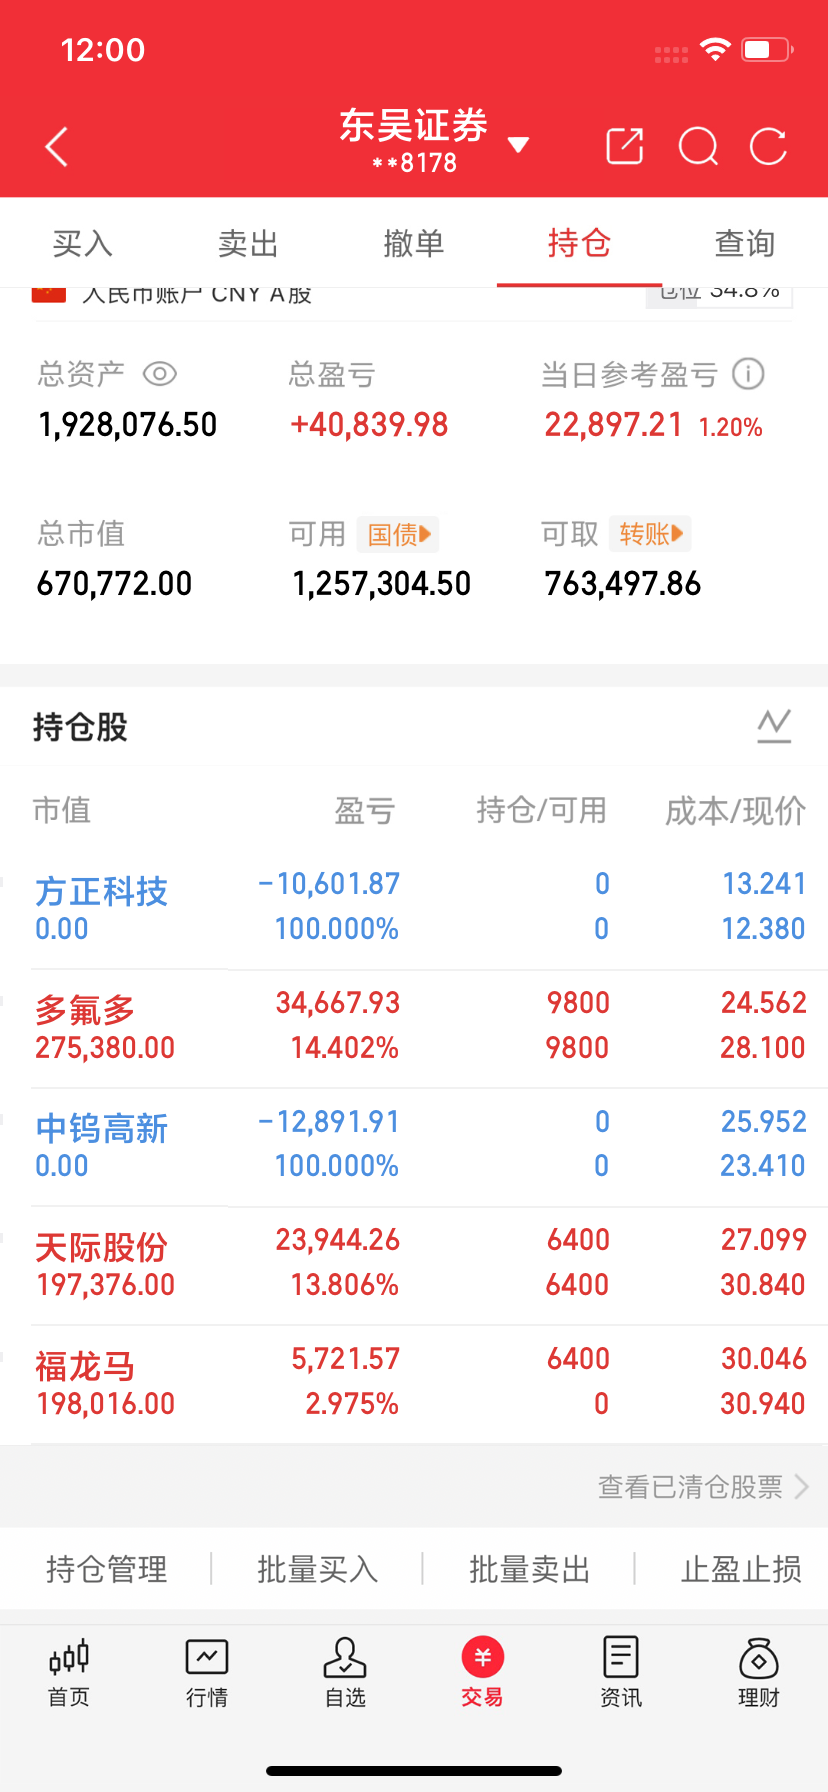Image resolution: width=828 pixels, height=1792 pixels.
Task: Sort by the 市值 column header
Action: click(x=62, y=810)
